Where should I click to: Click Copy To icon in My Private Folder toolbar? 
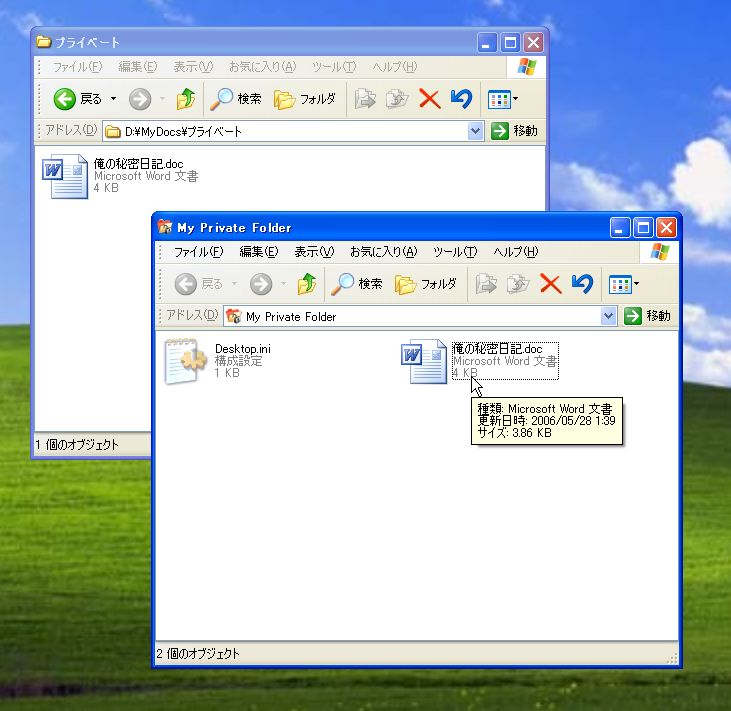pyautogui.click(x=518, y=284)
